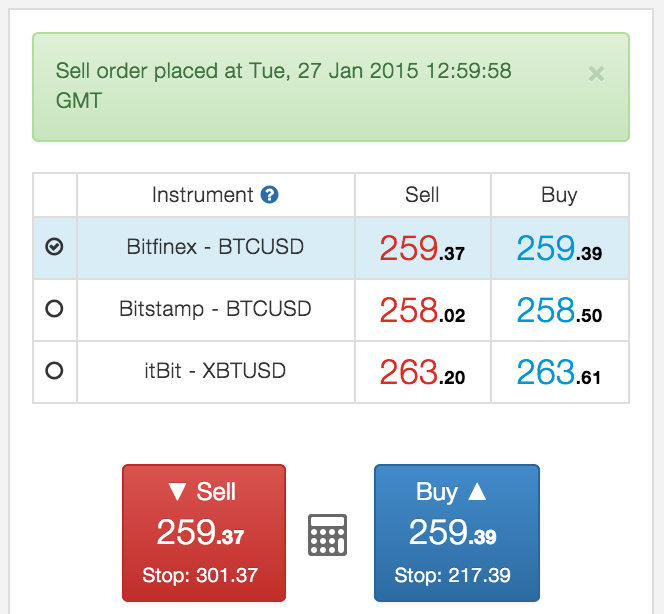Open the calculator icon between Sell and Buy
This screenshot has height=614, width=664.
tap(327, 535)
